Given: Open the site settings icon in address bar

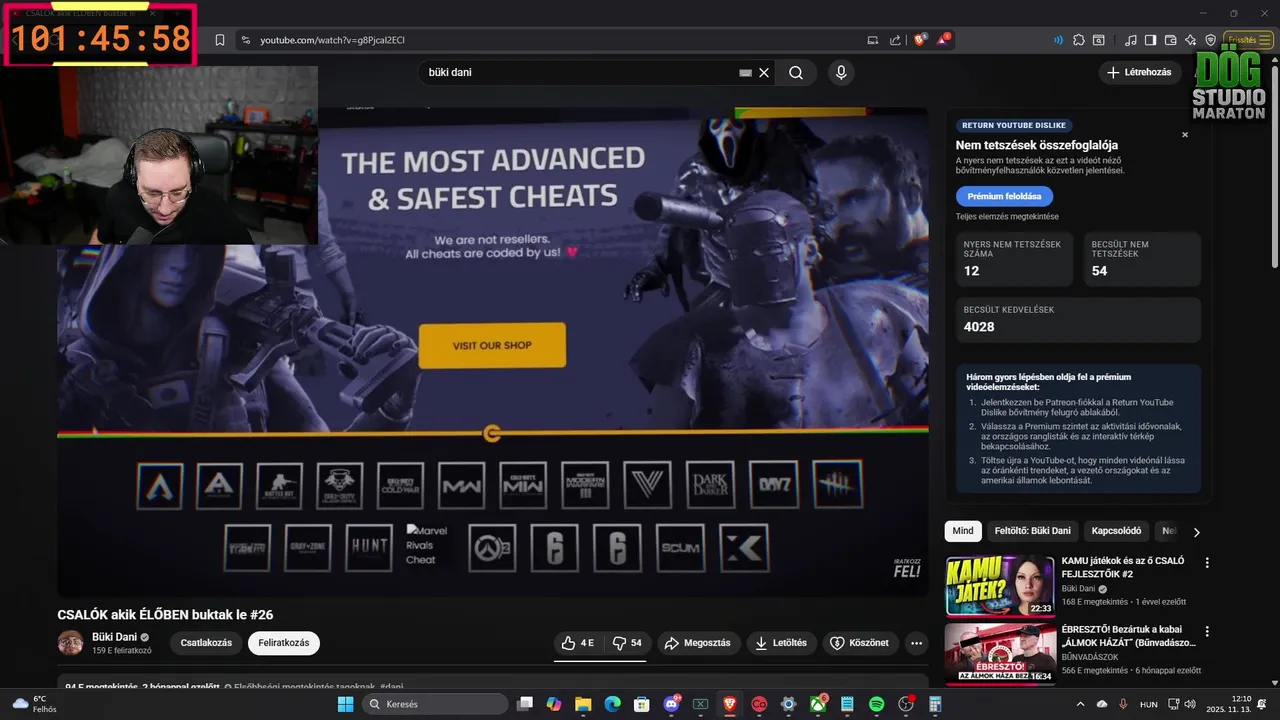Looking at the screenshot, I should [245, 40].
